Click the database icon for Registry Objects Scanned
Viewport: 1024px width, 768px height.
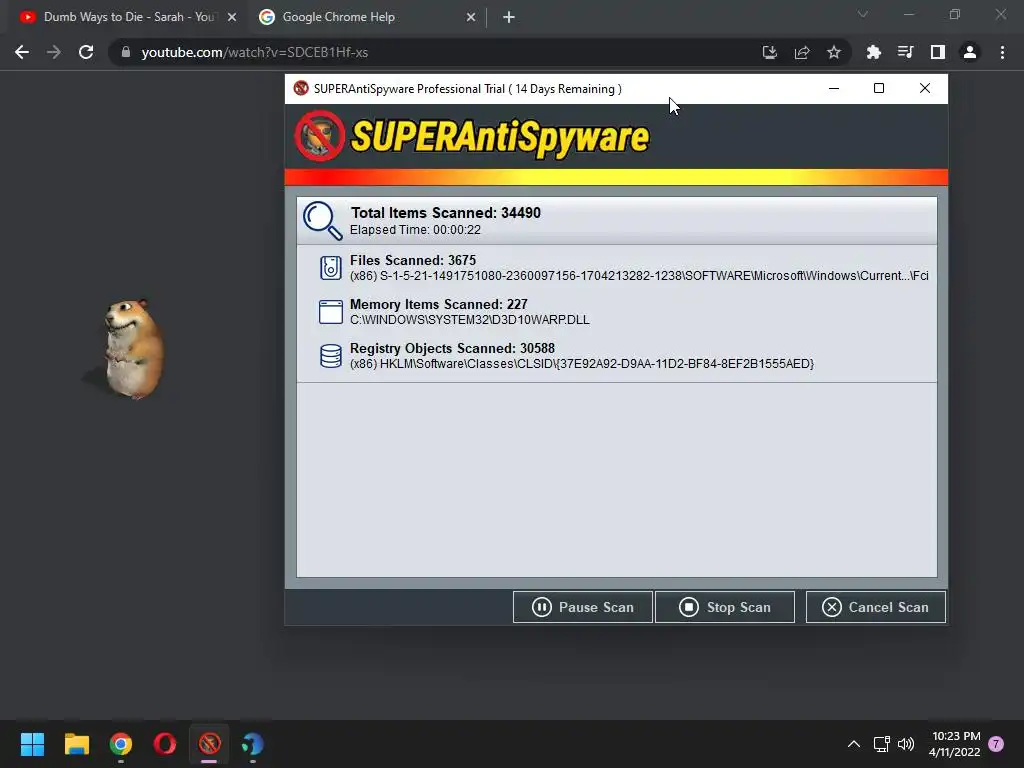click(x=330, y=356)
